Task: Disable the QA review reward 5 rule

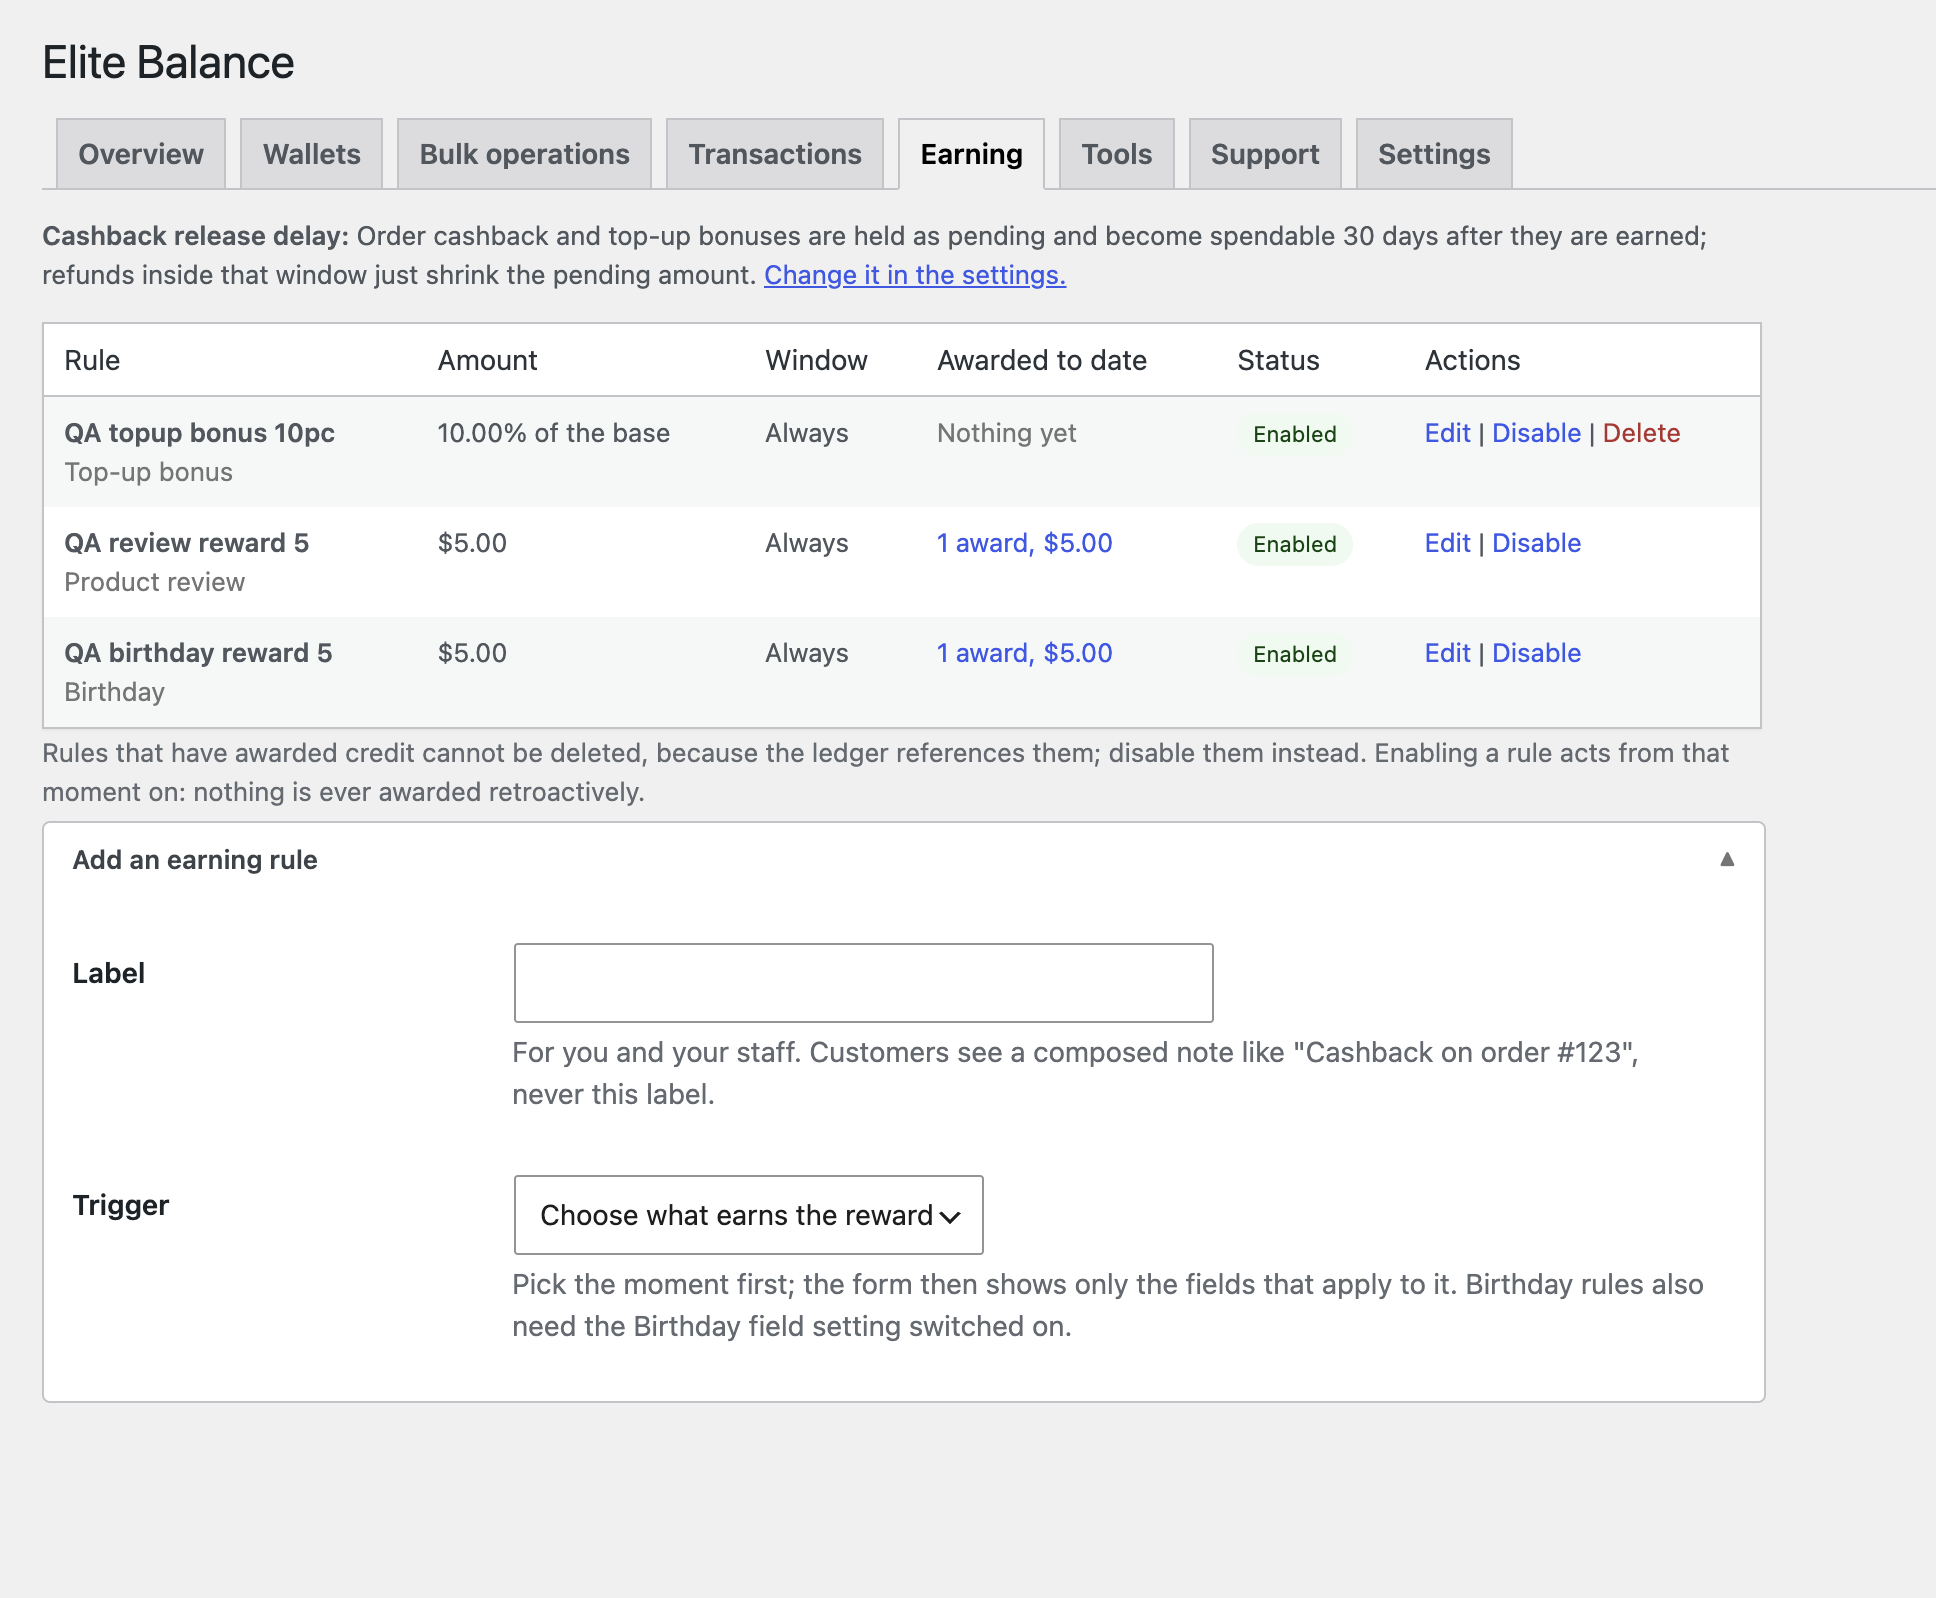Action: [1536, 543]
